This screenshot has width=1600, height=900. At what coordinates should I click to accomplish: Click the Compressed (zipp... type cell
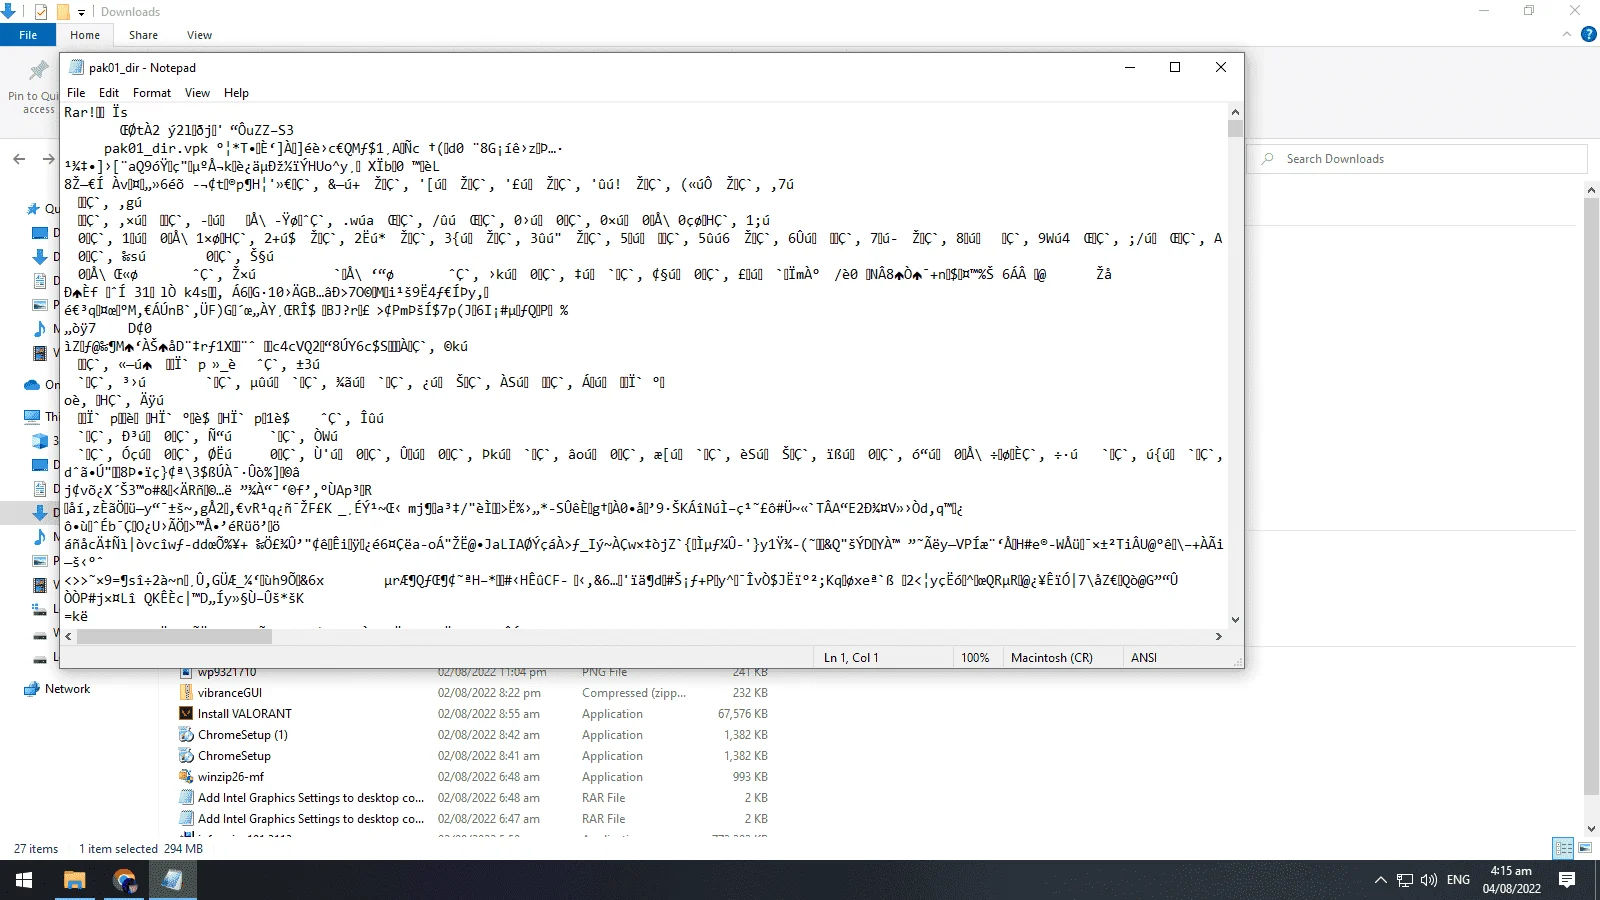pos(634,693)
